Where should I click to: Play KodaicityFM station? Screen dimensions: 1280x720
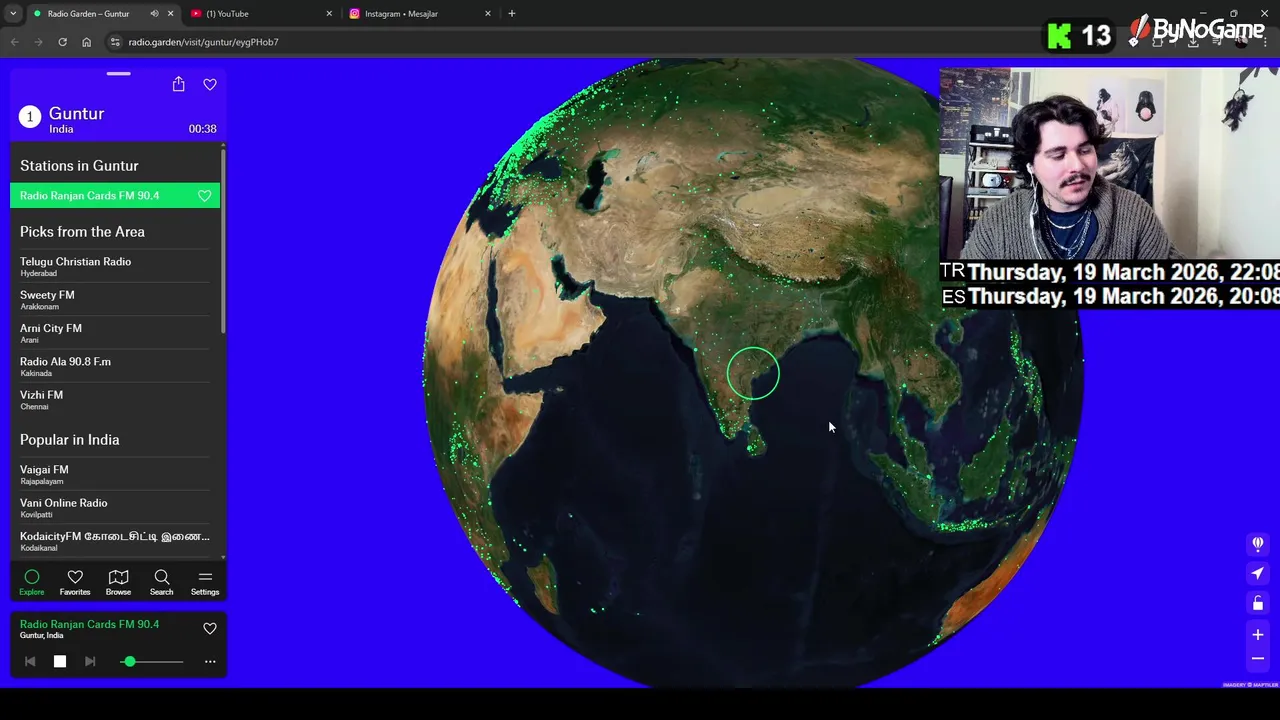115,541
